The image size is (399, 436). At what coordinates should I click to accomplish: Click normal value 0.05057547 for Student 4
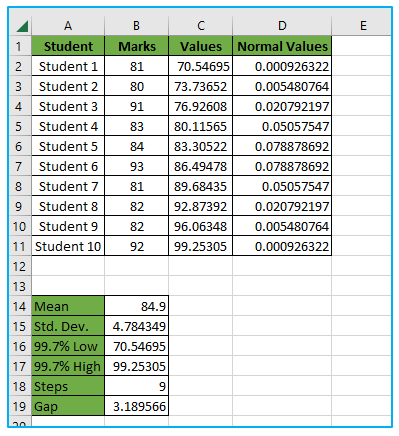click(x=282, y=126)
